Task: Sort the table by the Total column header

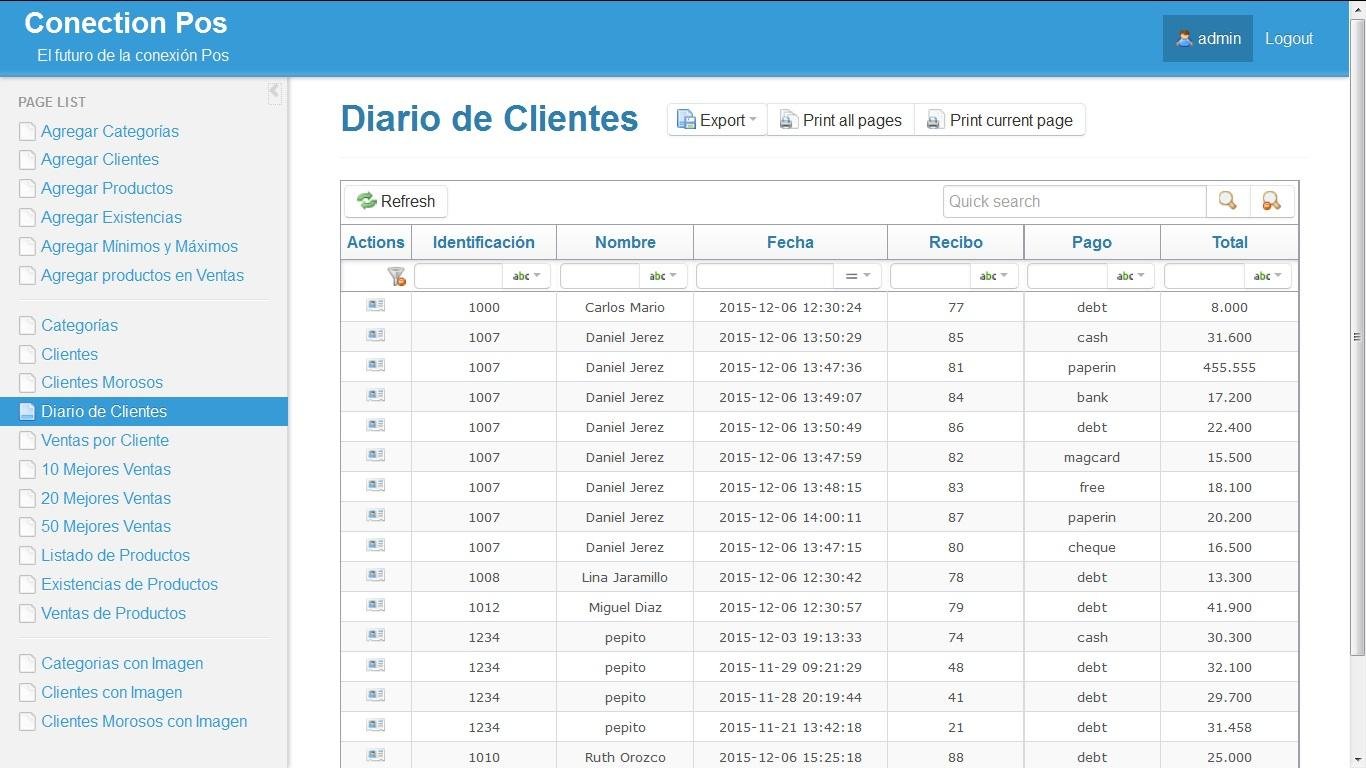Action: (x=1229, y=242)
